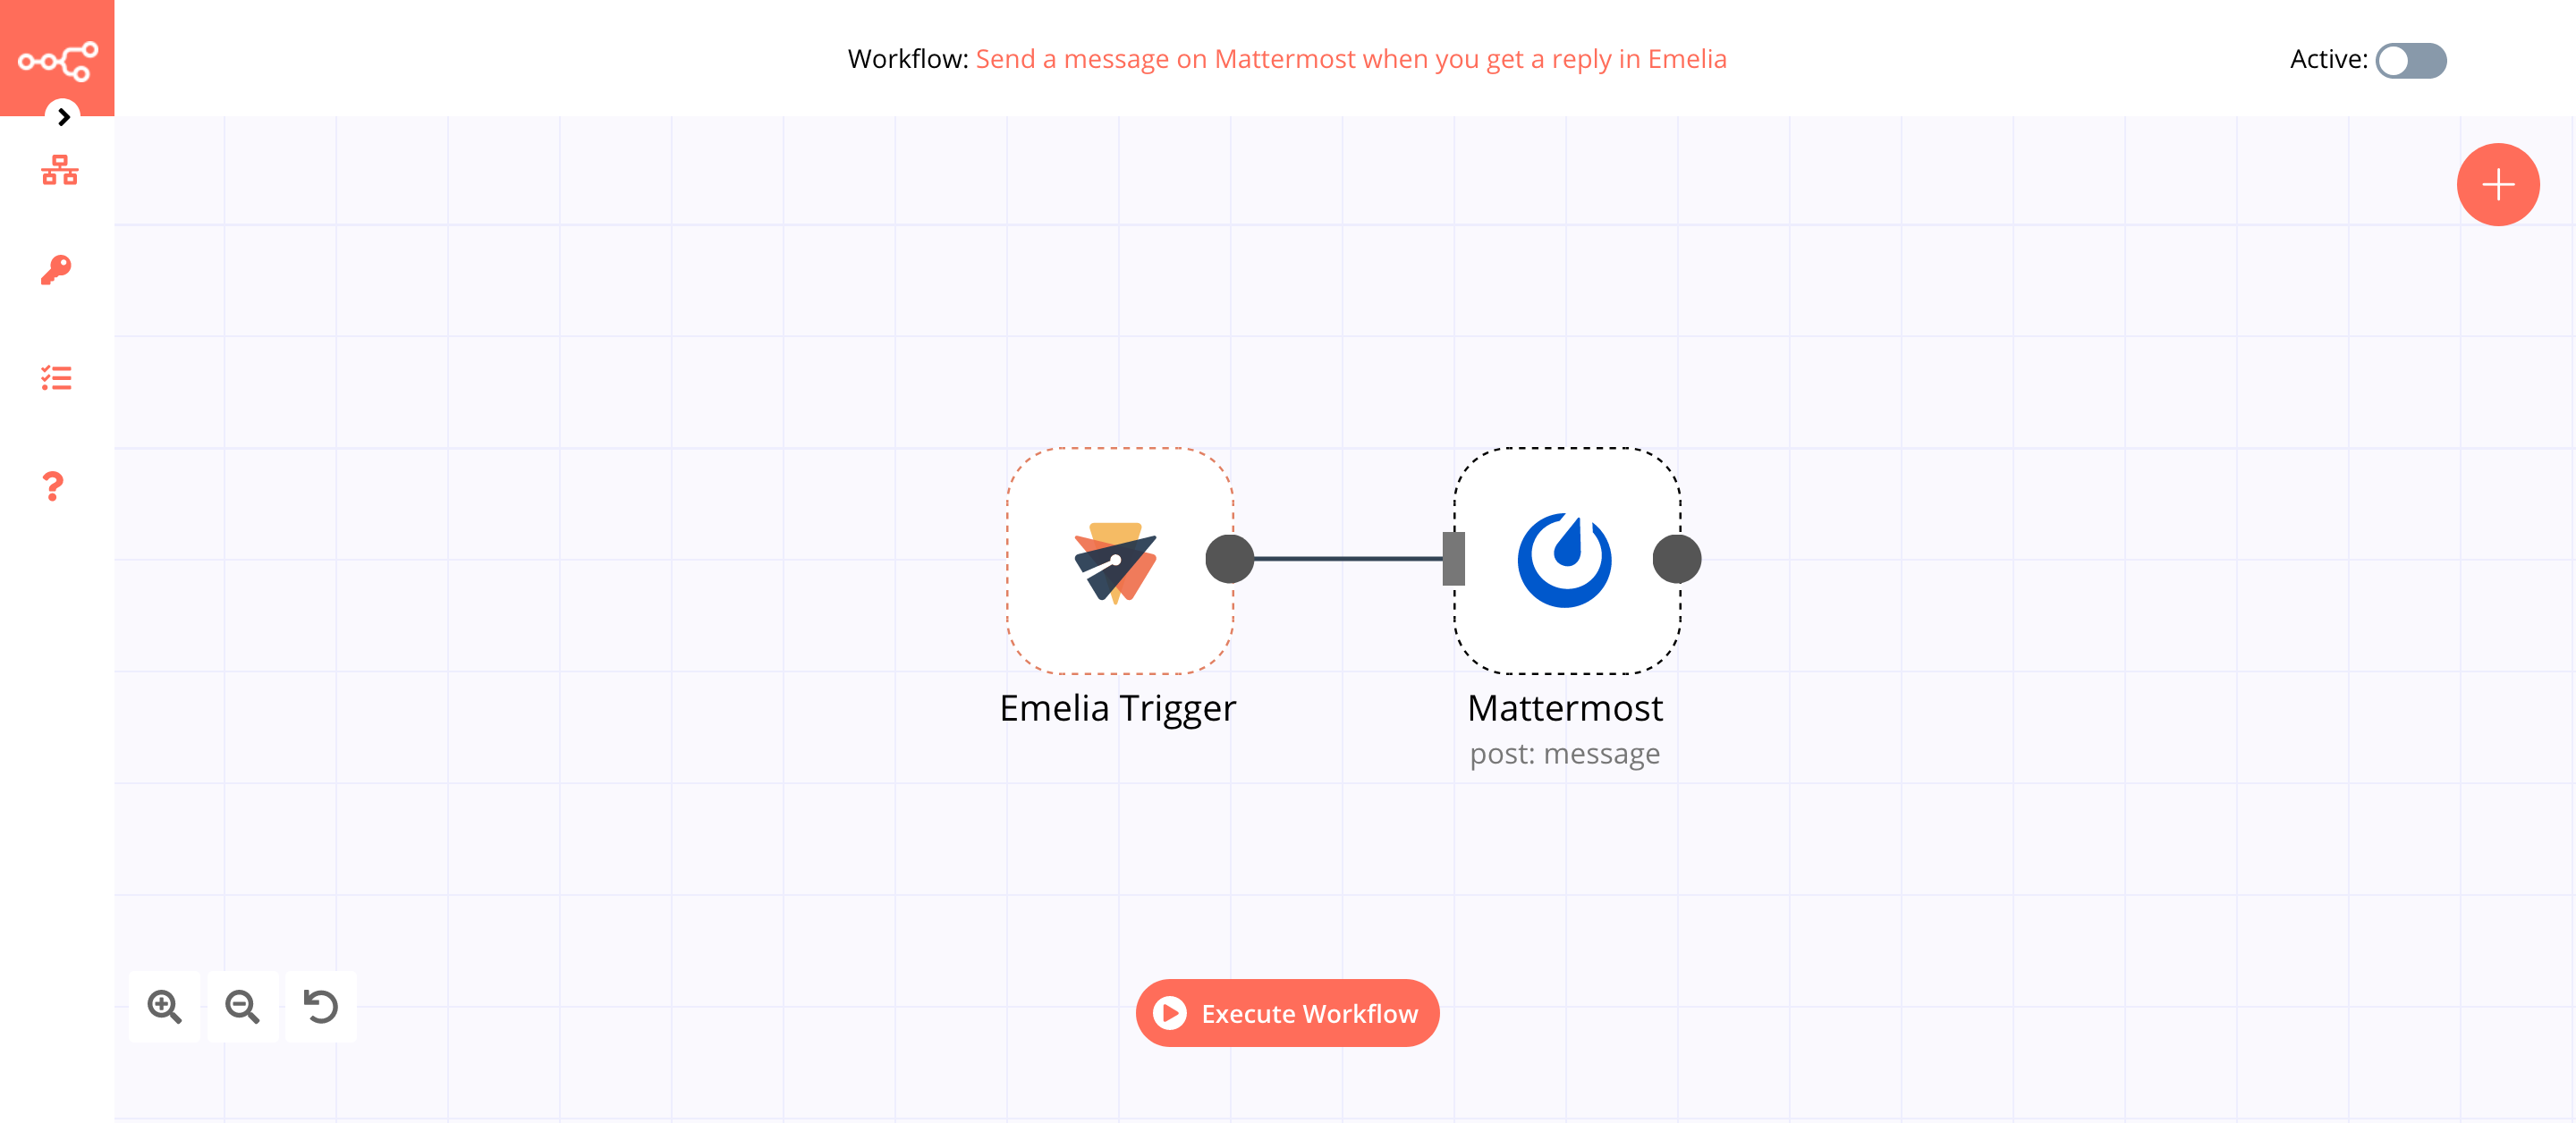Open the Mattermost post message action
The image size is (2576, 1123).
click(x=1564, y=558)
